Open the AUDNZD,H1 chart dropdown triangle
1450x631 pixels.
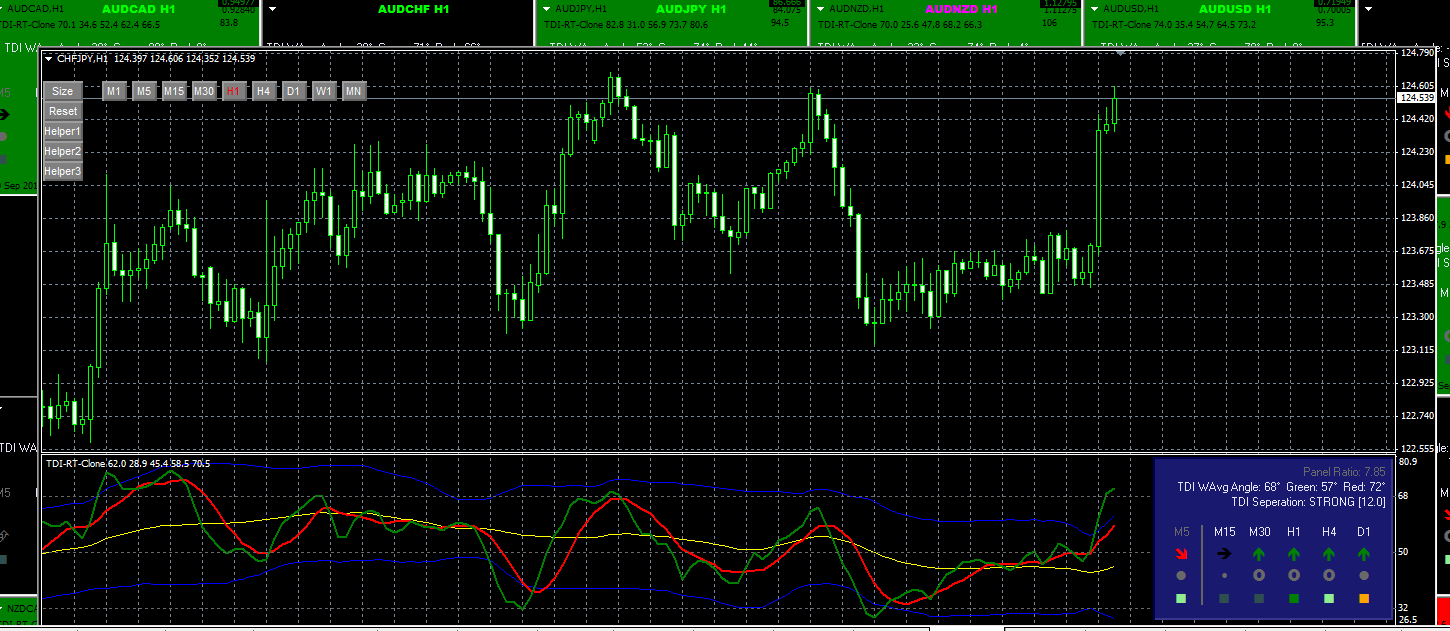[x=821, y=8]
